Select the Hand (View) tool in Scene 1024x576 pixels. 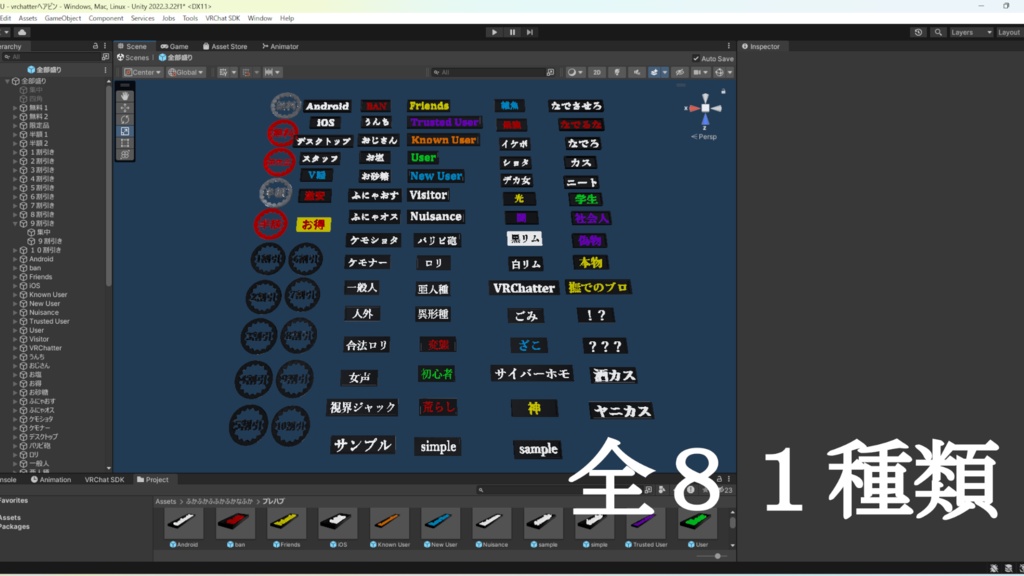pyautogui.click(x=125, y=96)
